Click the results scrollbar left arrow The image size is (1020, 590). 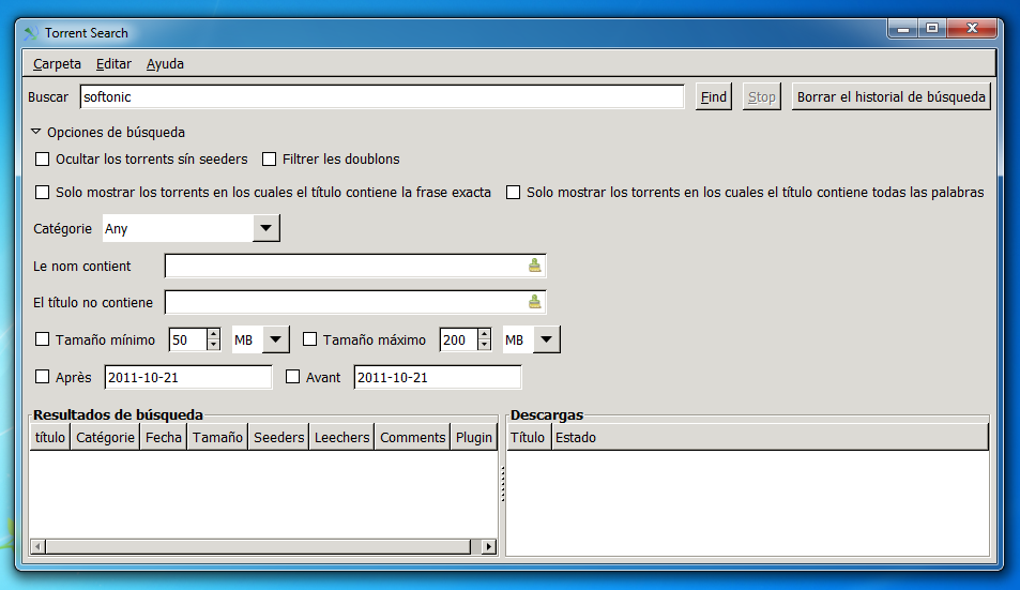[x=38, y=546]
